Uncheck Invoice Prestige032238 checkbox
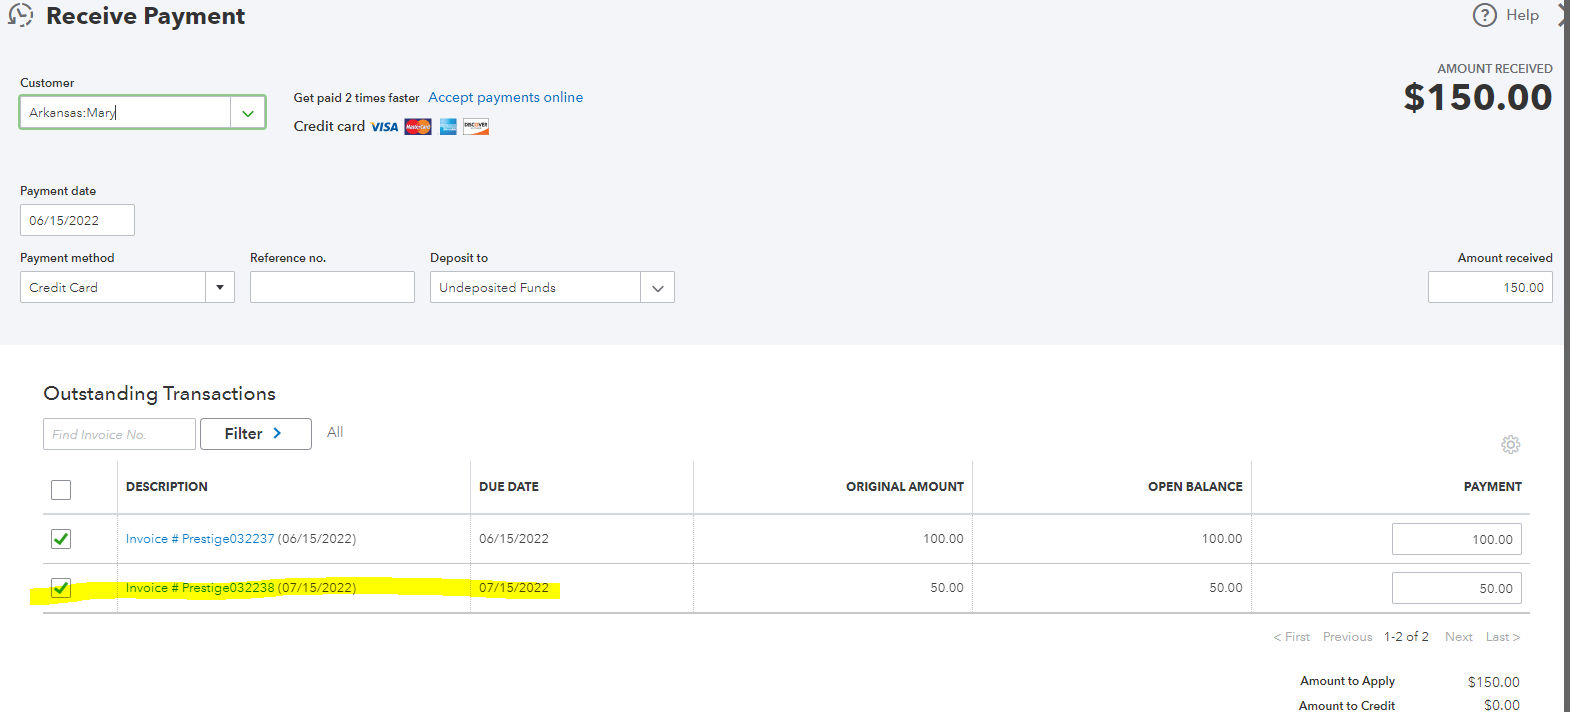This screenshot has height=712, width=1570. [61, 588]
